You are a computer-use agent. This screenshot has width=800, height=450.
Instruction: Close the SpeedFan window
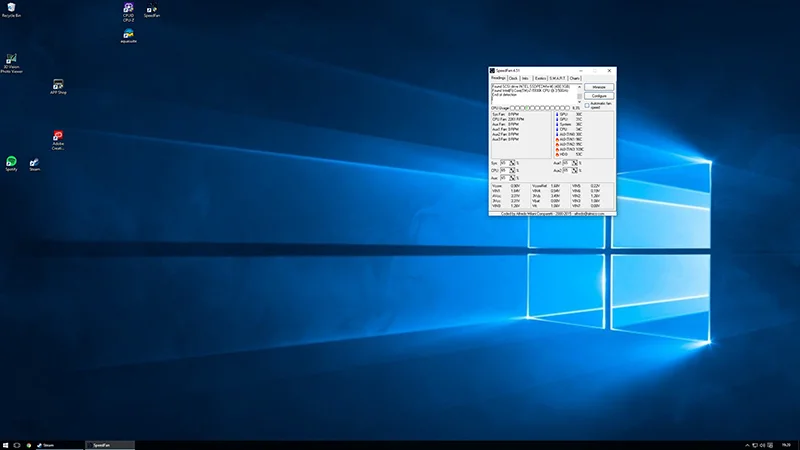pos(609,70)
